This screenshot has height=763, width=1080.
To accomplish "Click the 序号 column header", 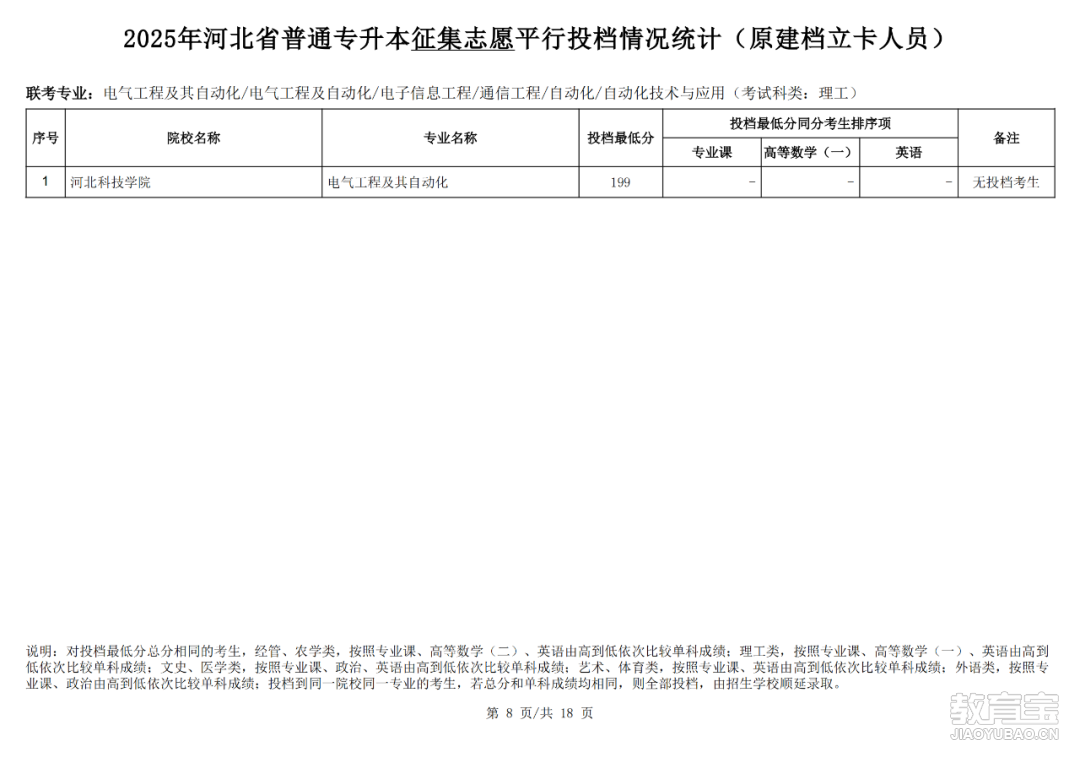I will click(45, 138).
